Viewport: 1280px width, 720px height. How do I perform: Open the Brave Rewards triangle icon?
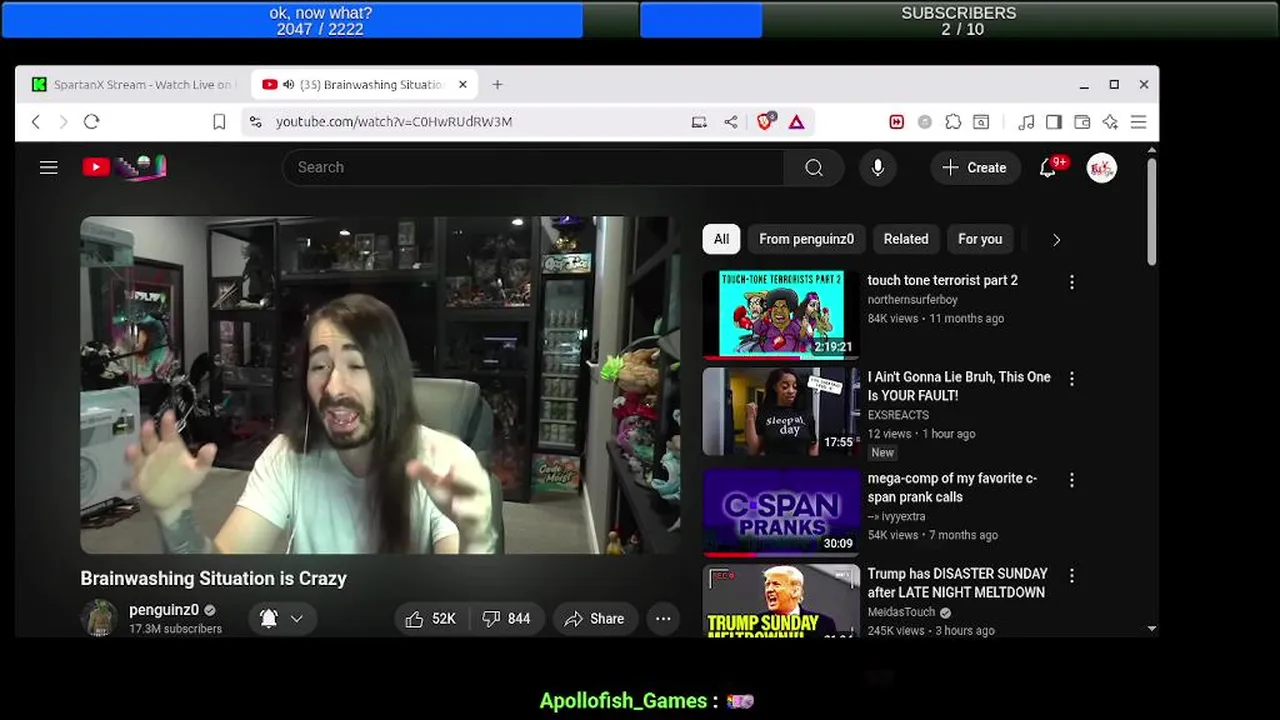(x=796, y=122)
